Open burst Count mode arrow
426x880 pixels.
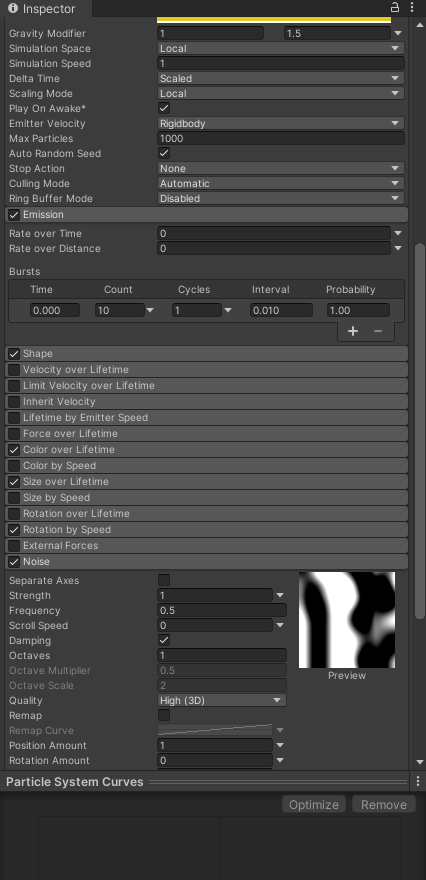pos(150,310)
